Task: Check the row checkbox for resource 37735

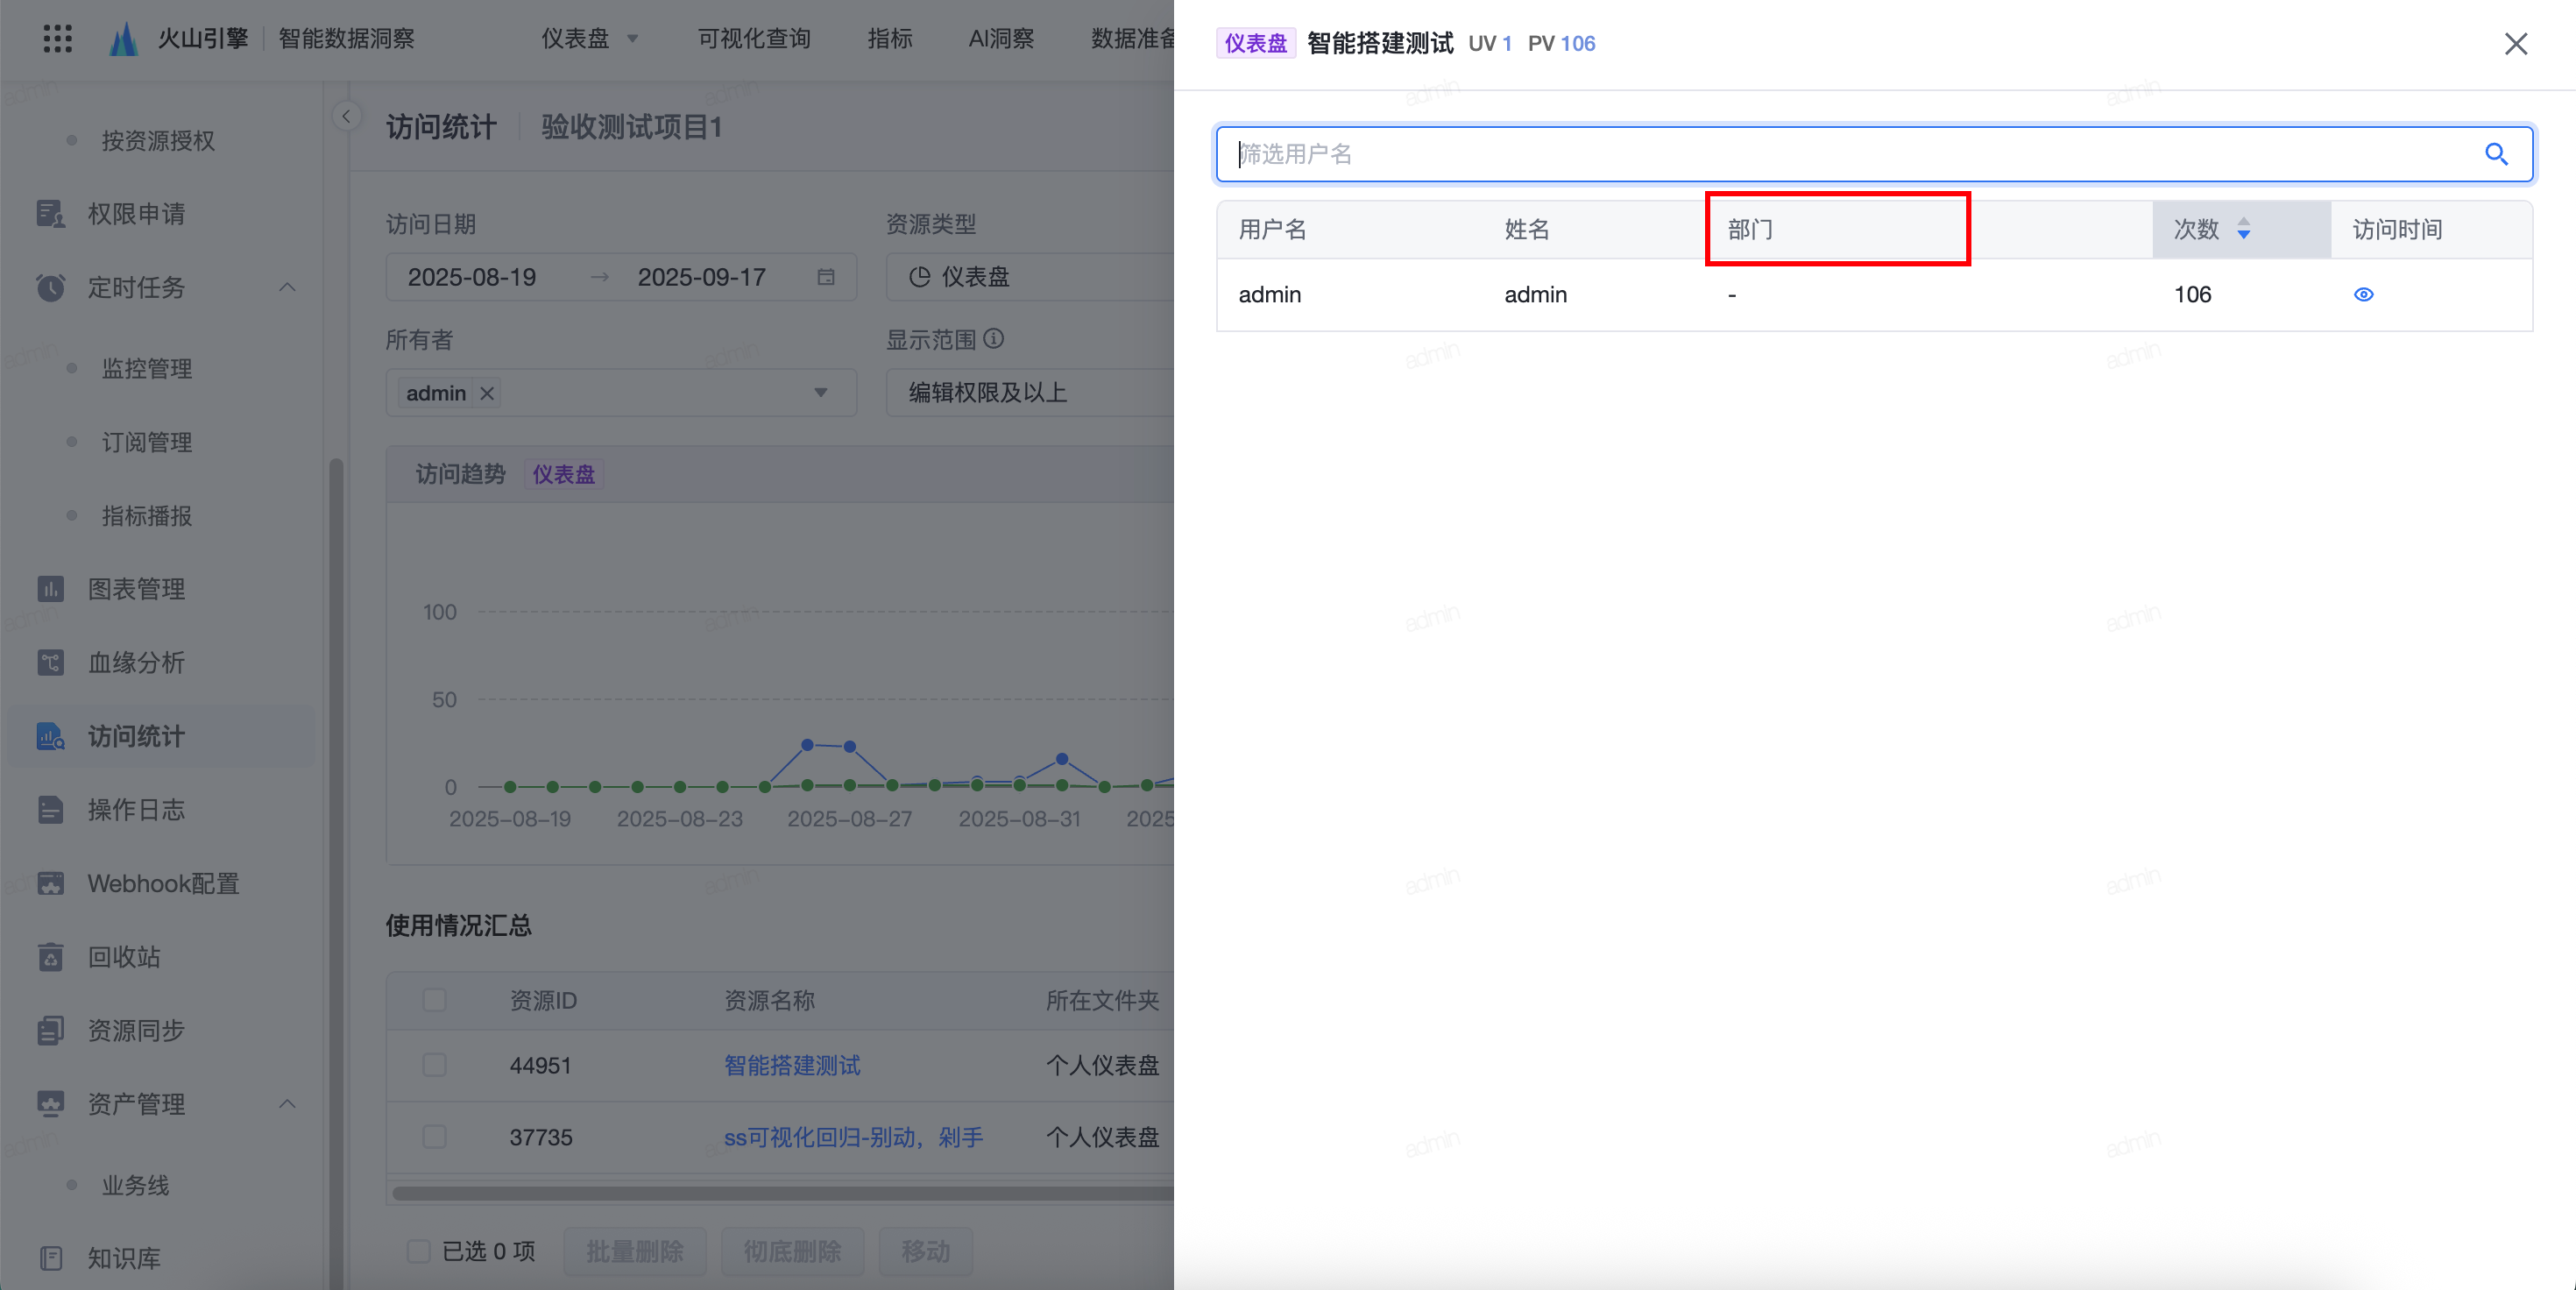Action: (434, 1137)
